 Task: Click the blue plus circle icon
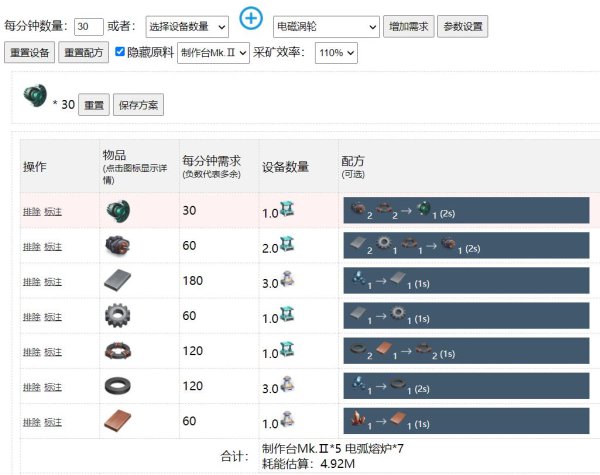pyautogui.click(x=252, y=20)
